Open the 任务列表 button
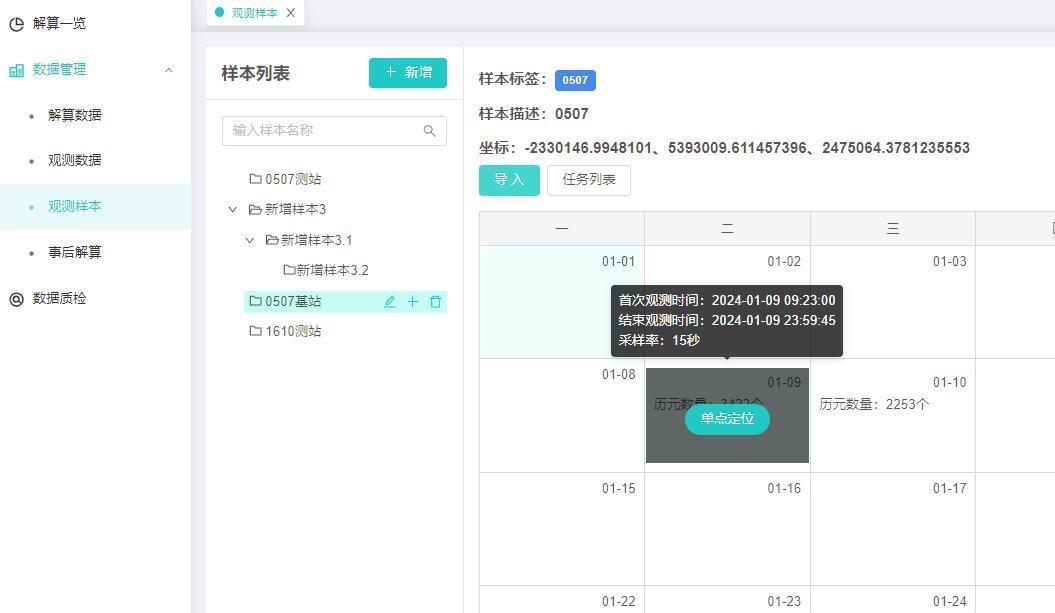 [x=588, y=180]
